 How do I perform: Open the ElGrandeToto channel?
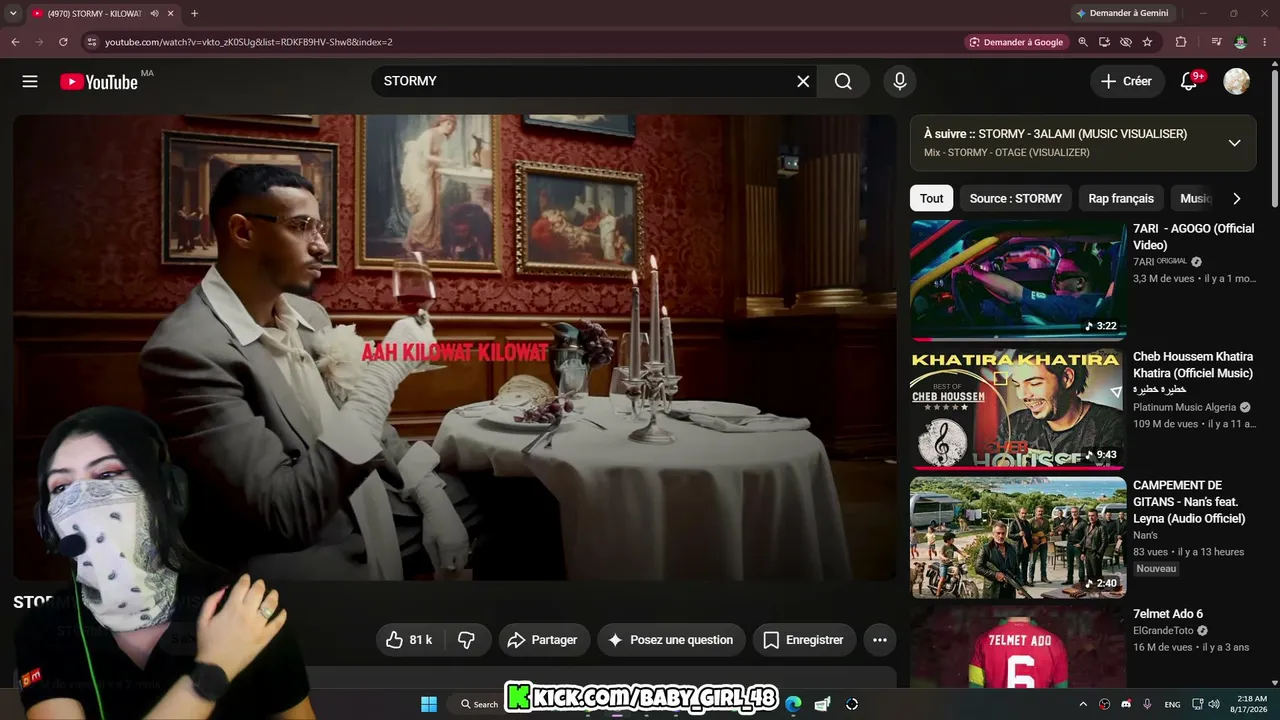click(1163, 631)
